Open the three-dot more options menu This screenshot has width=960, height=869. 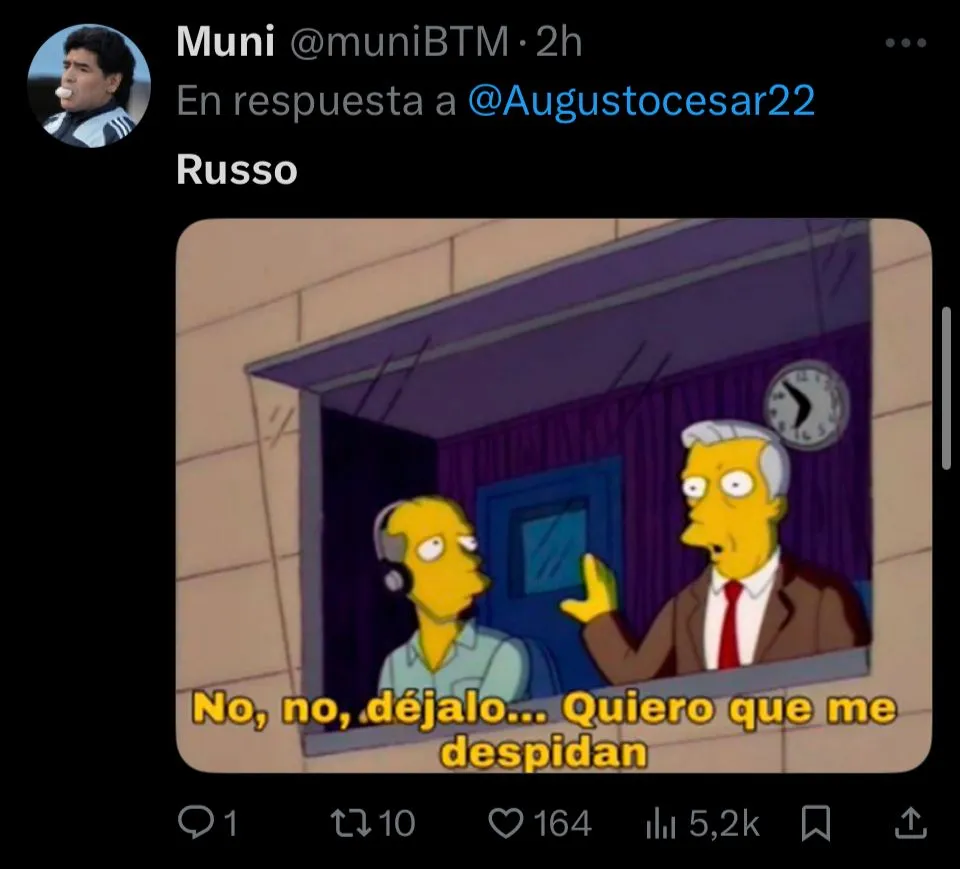pyautogui.click(x=906, y=43)
